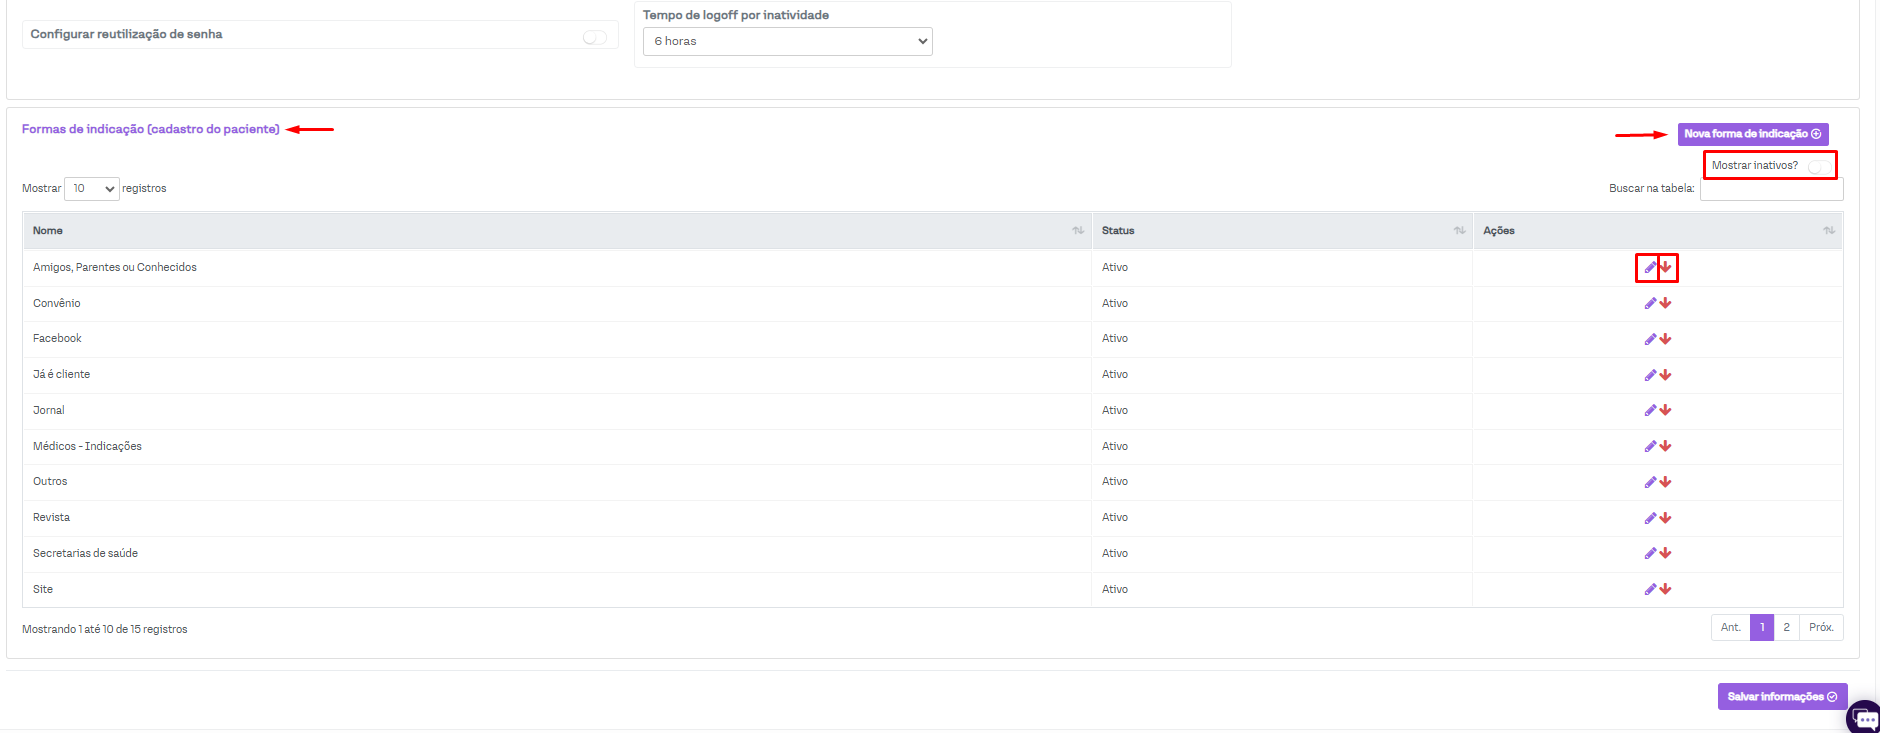Edit the Médicos - Indicações entry
This screenshot has width=1880, height=733.
[1650, 447]
